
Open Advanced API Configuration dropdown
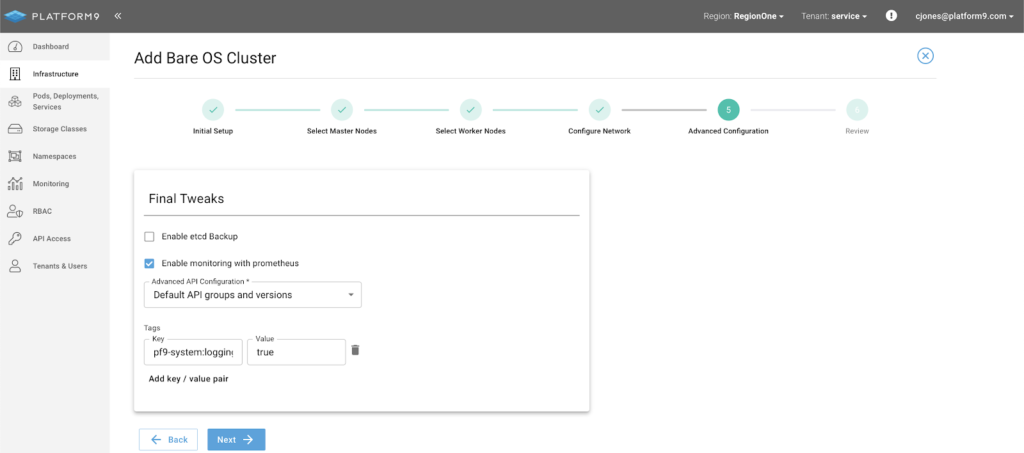click(x=255, y=295)
